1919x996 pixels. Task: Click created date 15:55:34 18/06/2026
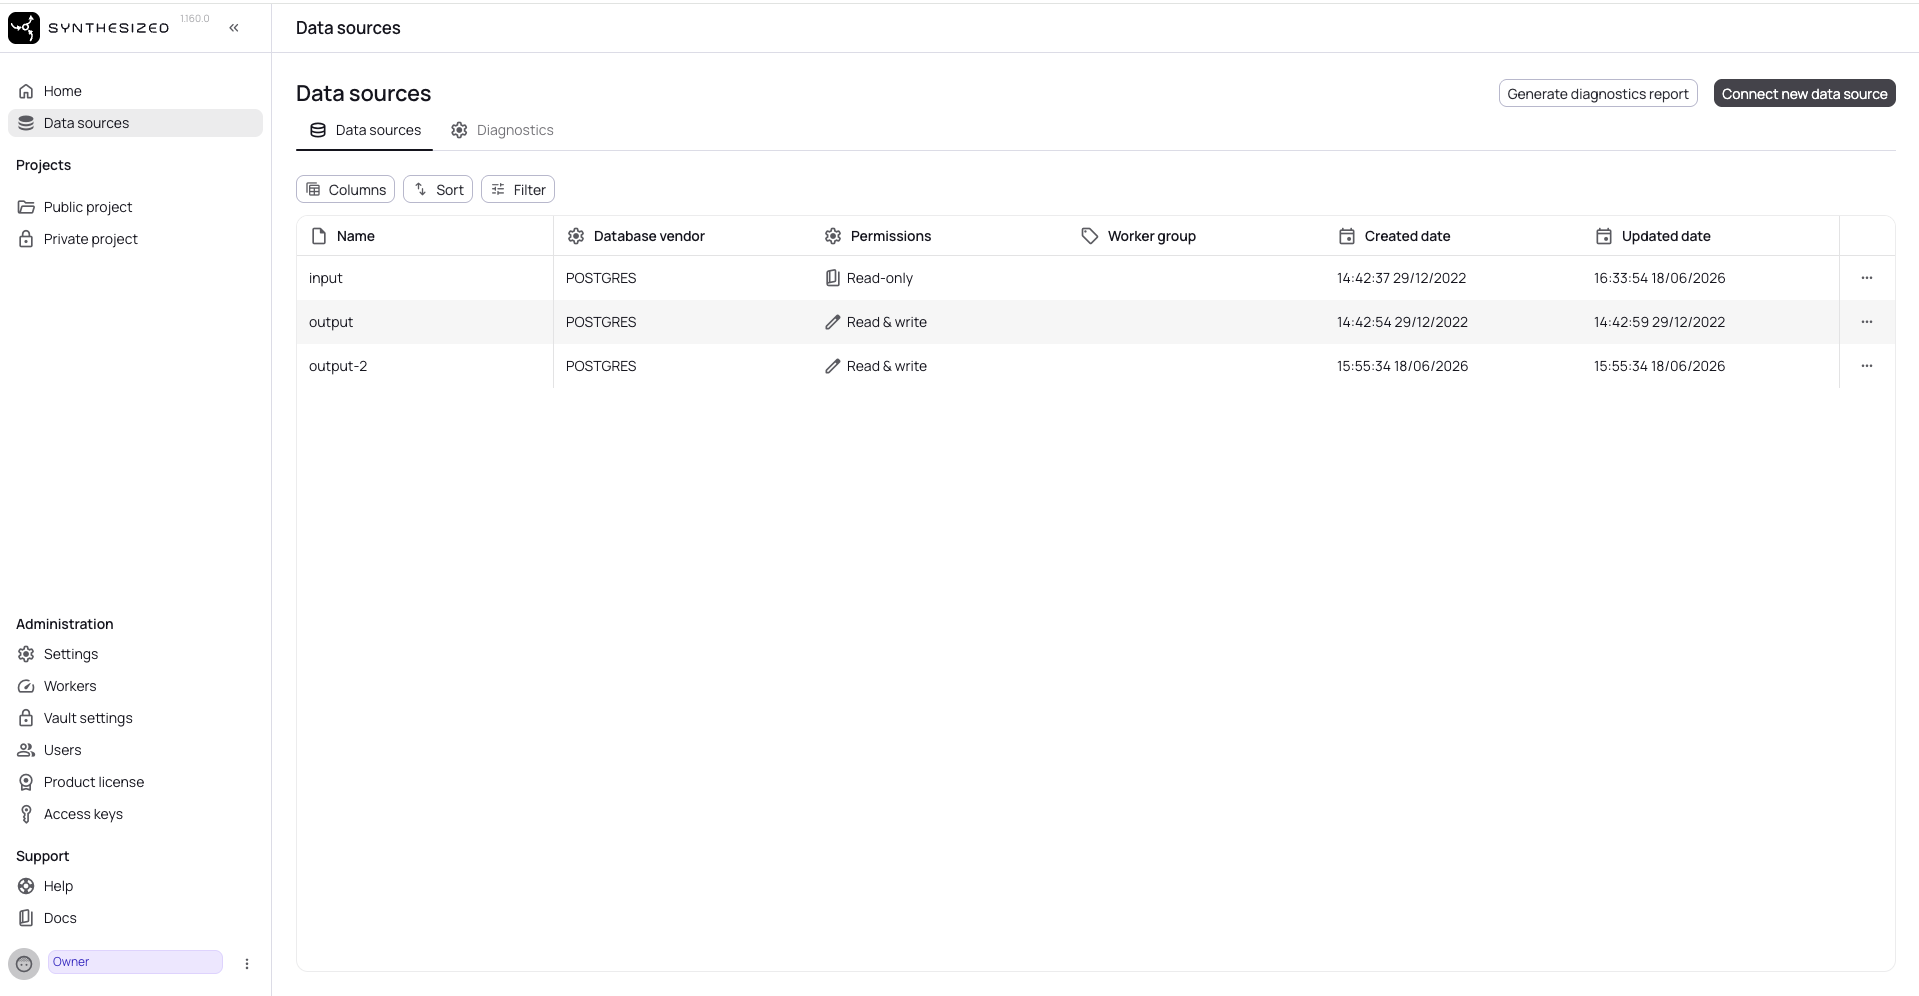pyautogui.click(x=1403, y=366)
